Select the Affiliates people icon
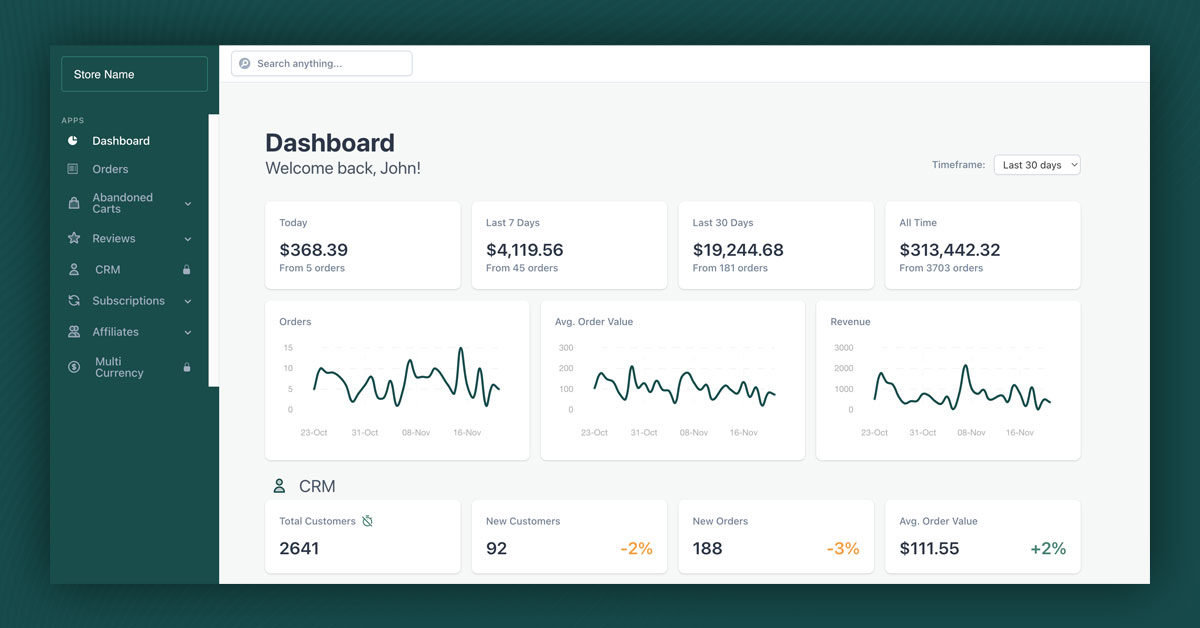Viewport: 1200px width, 628px height. click(73, 331)
